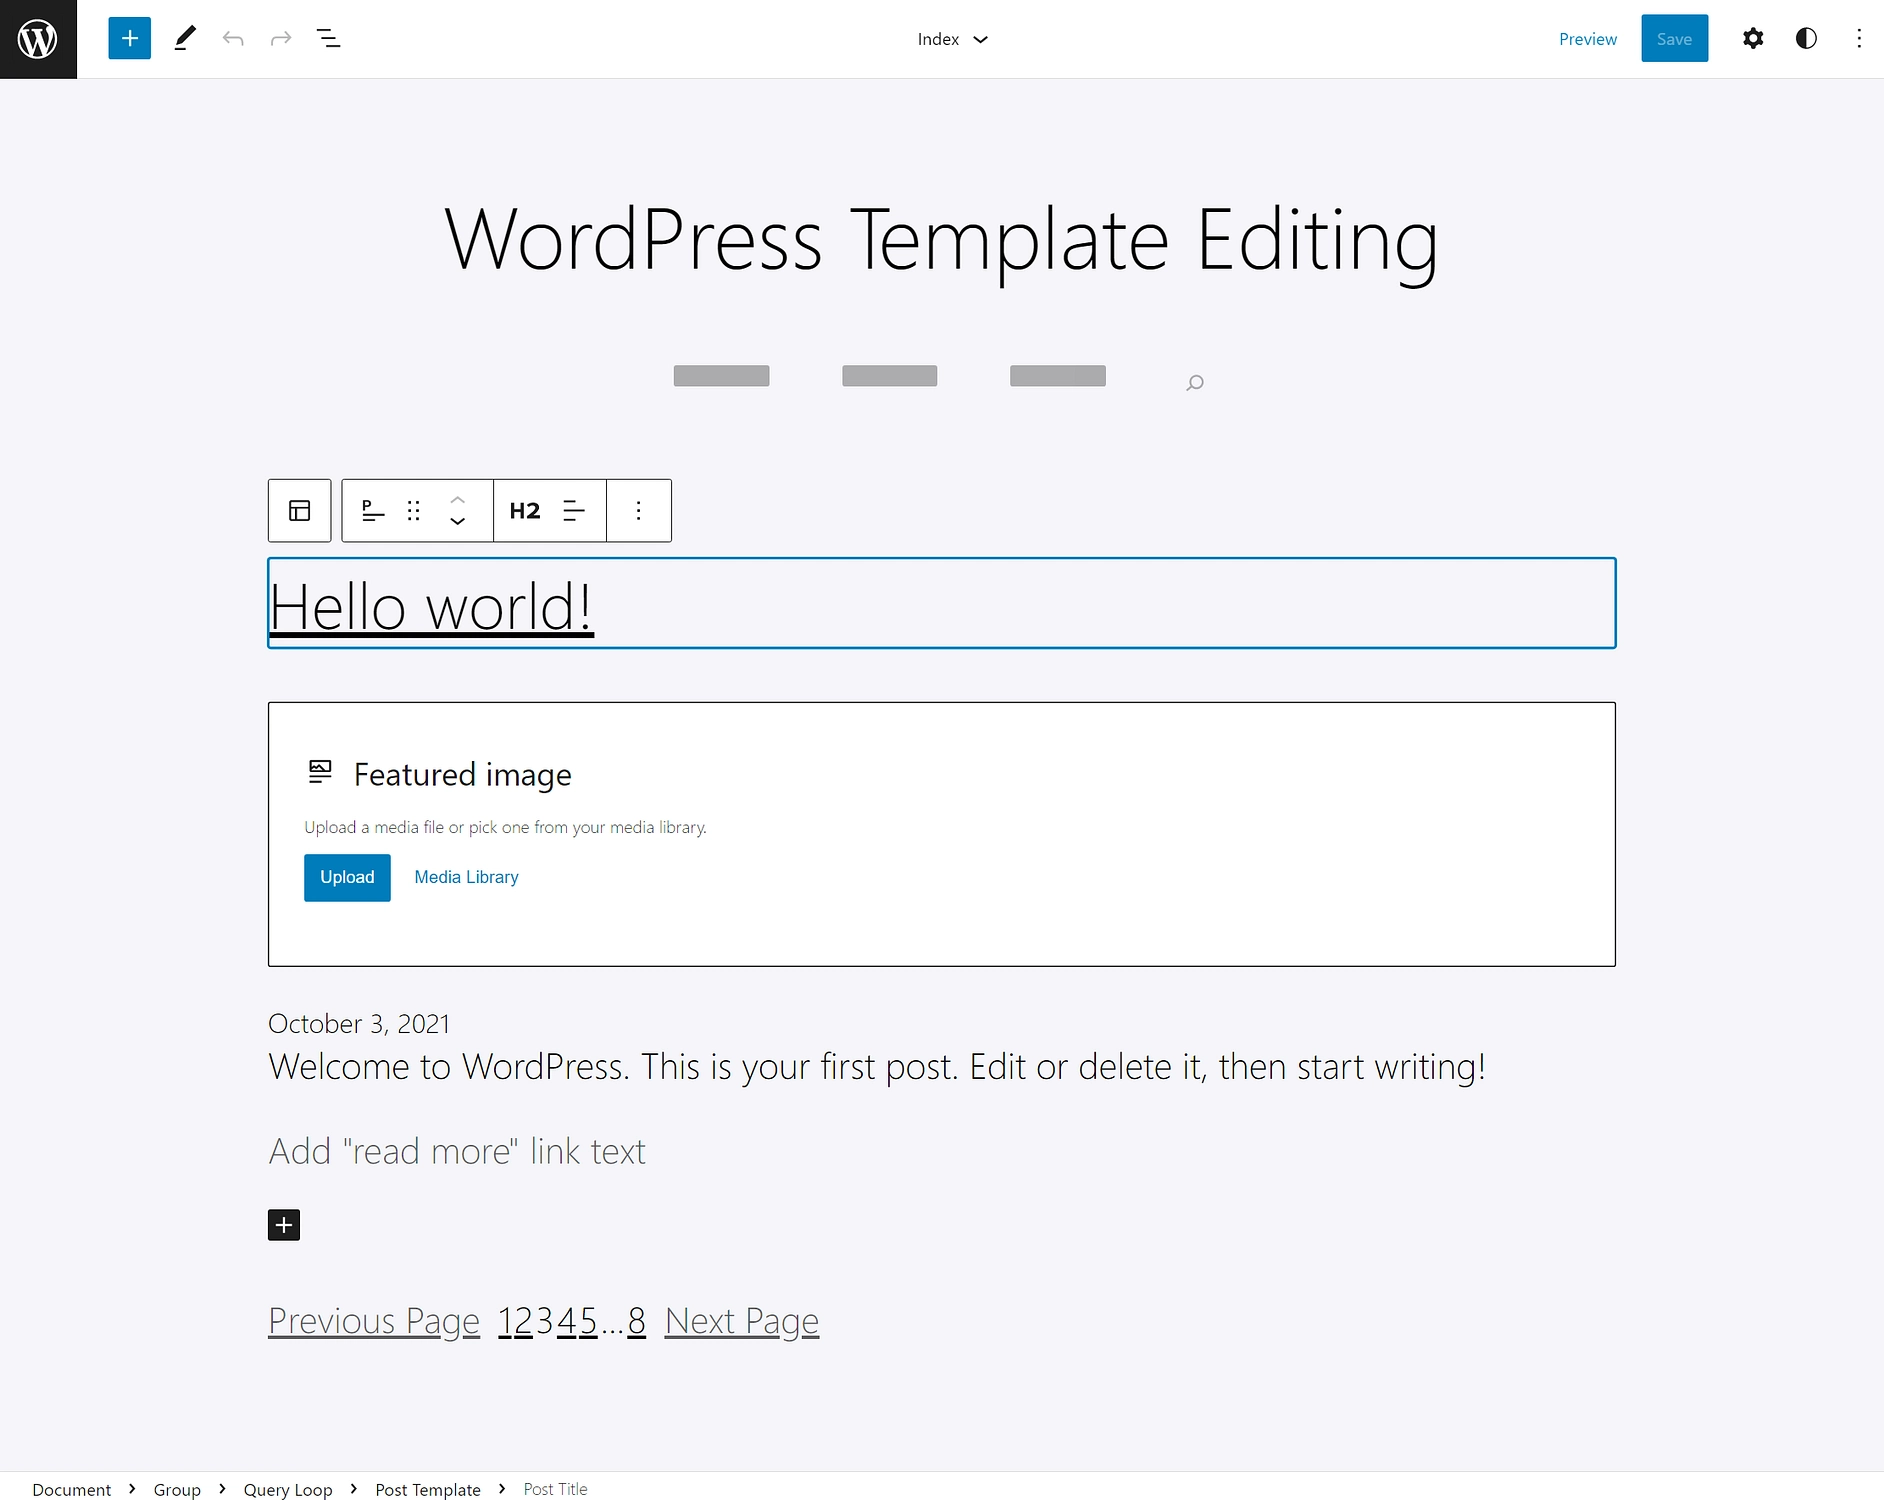Click the Previous Page link
Viewport: 1884px width, 1500px height.
tap(374, 1321)
